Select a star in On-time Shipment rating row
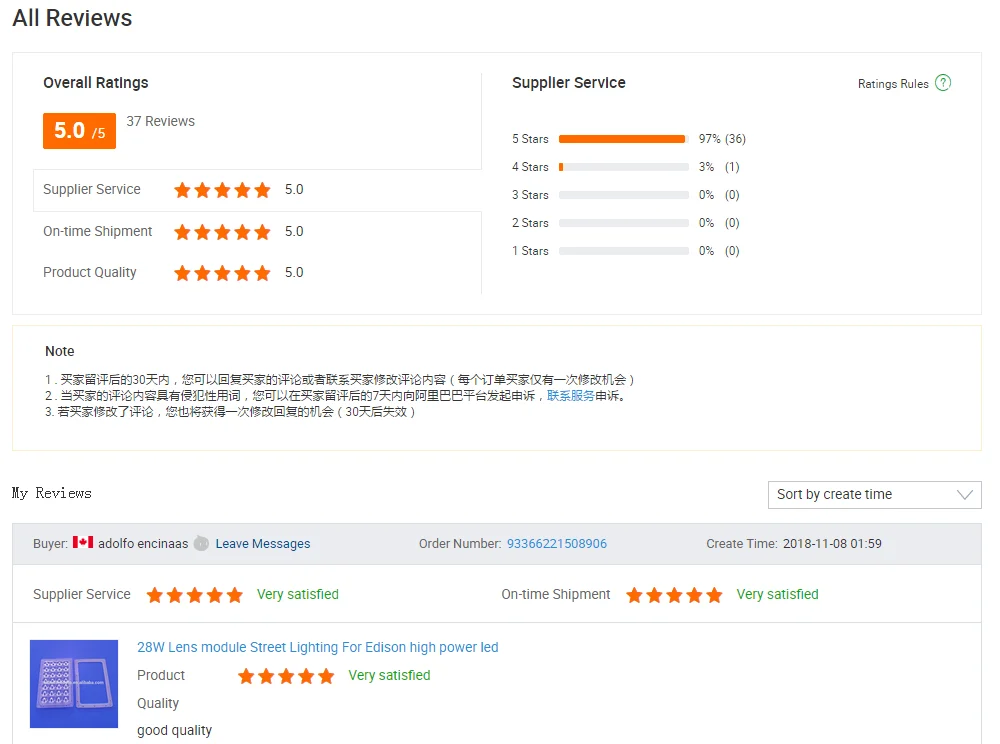The image size is (1000, 744). (x=222, y=231)
